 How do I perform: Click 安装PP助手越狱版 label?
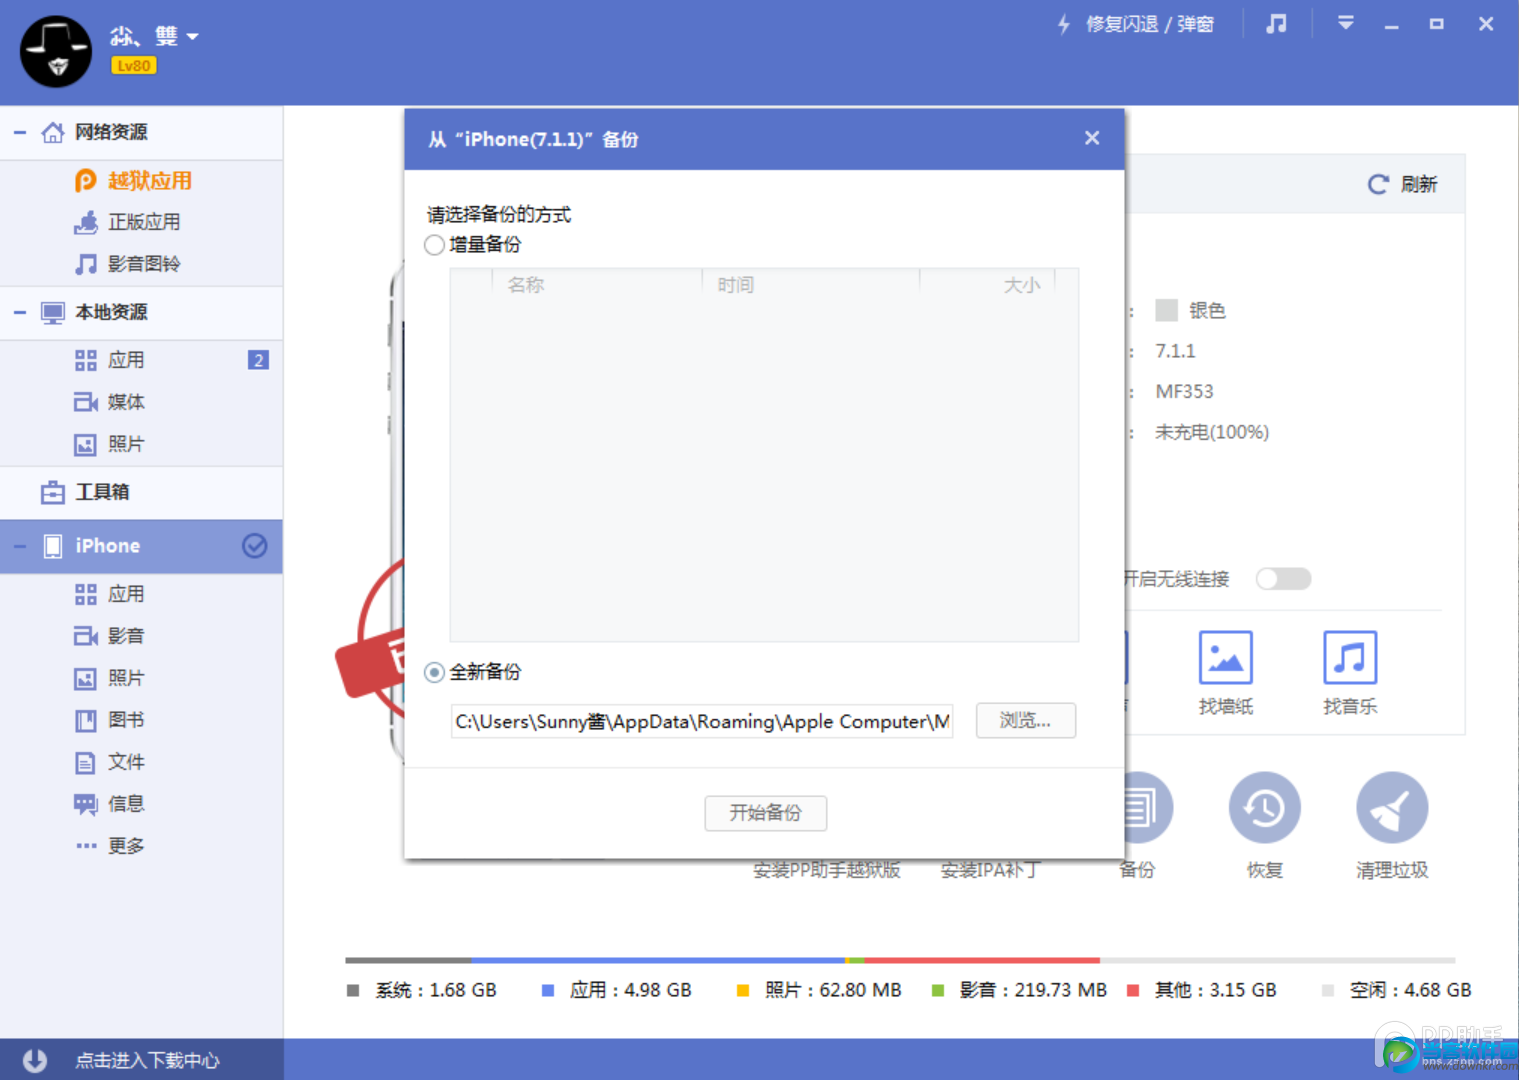click(827, 870)
